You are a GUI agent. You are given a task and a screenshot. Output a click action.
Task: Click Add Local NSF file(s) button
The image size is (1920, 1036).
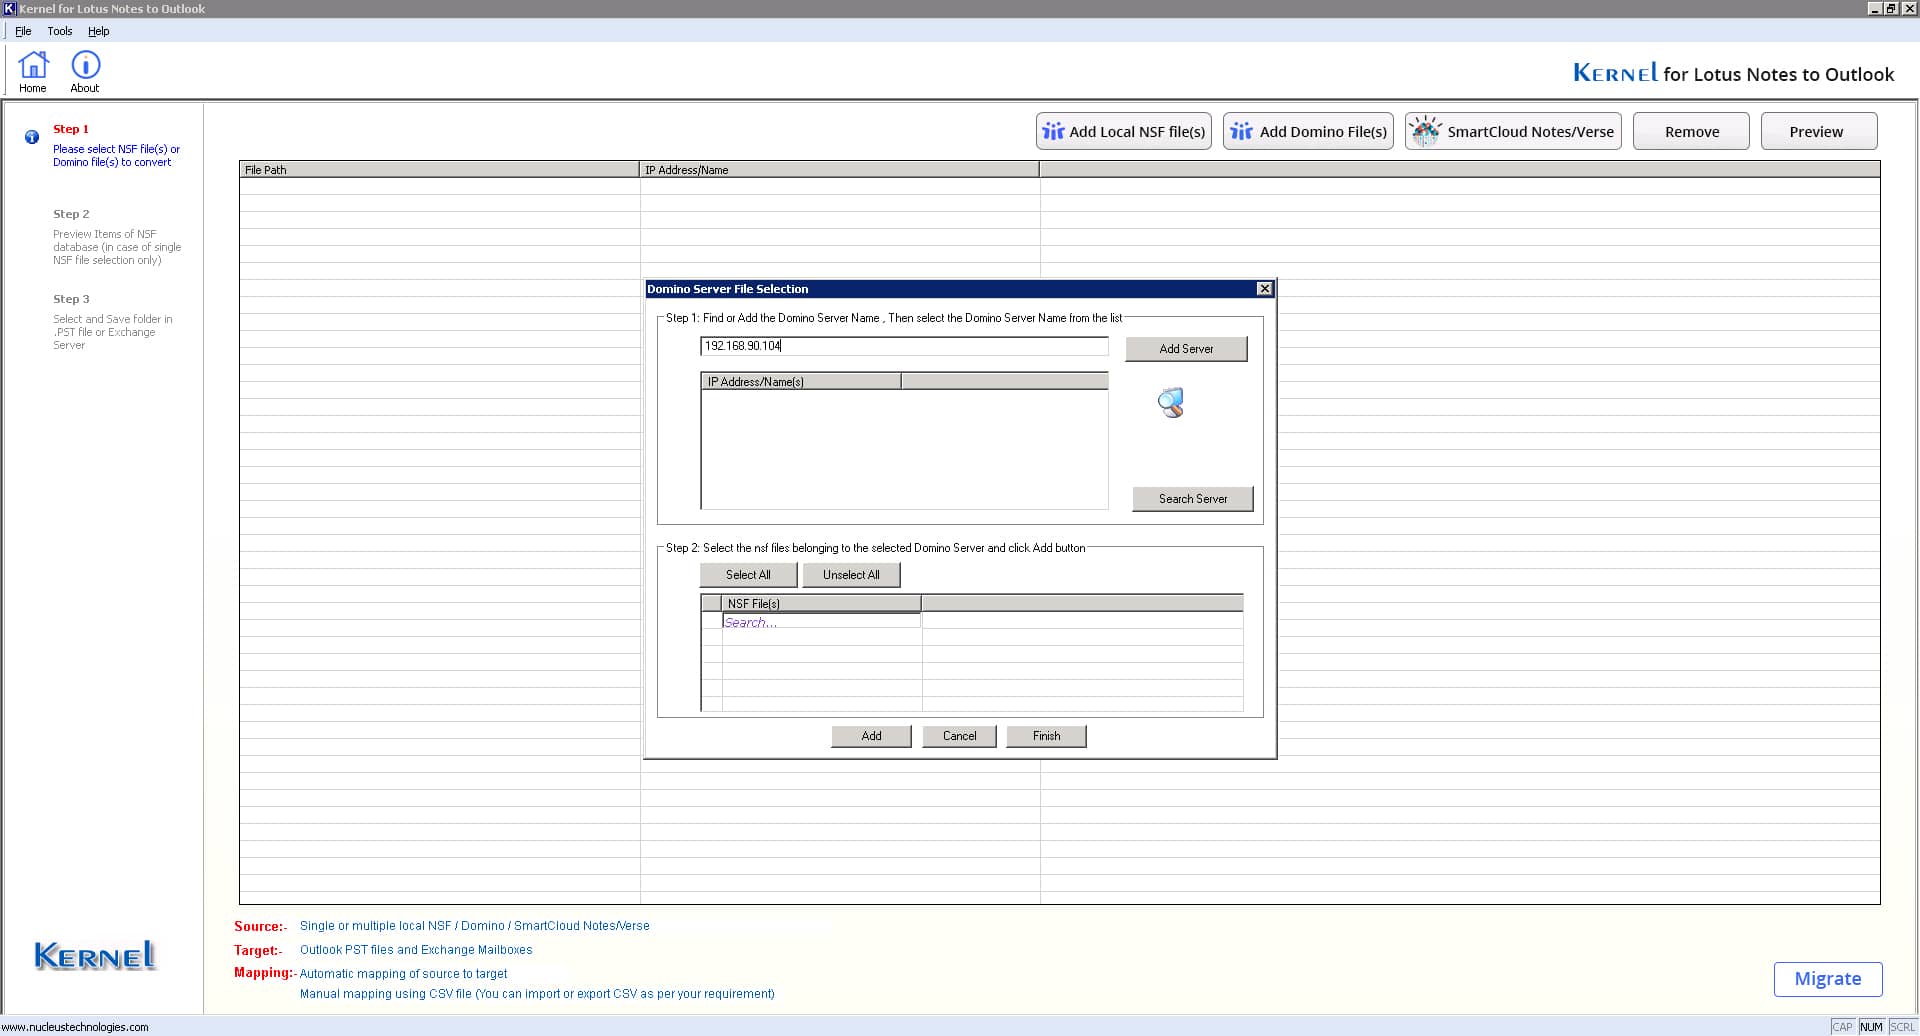click(x=1124, y=131)
